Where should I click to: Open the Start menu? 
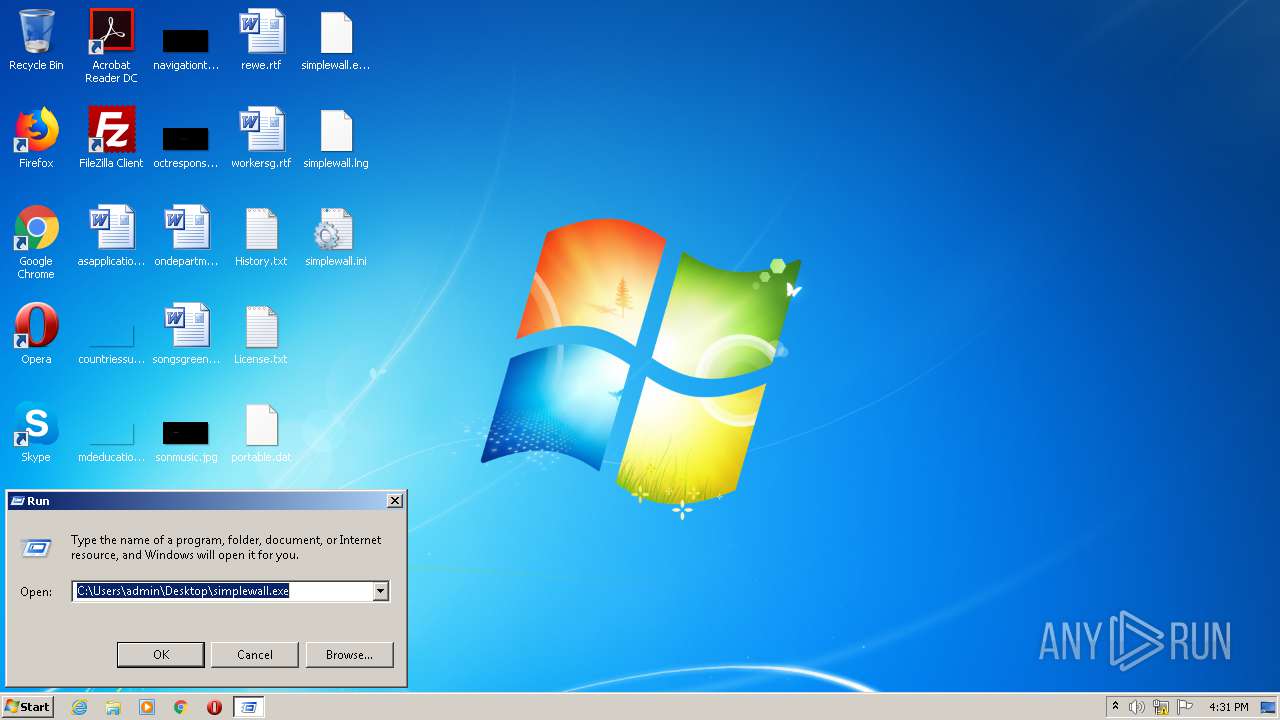[27, 707]
